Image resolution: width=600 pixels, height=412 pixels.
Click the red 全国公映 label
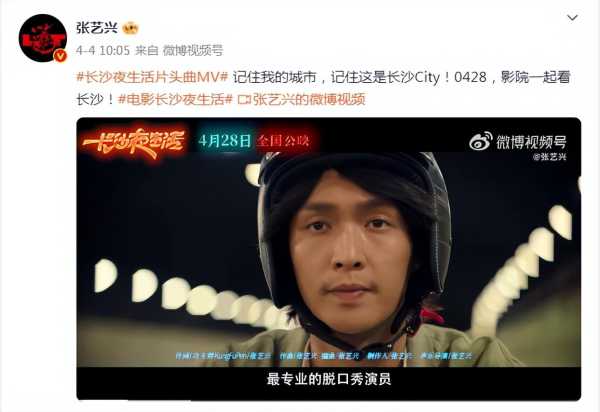pos(283,141)
